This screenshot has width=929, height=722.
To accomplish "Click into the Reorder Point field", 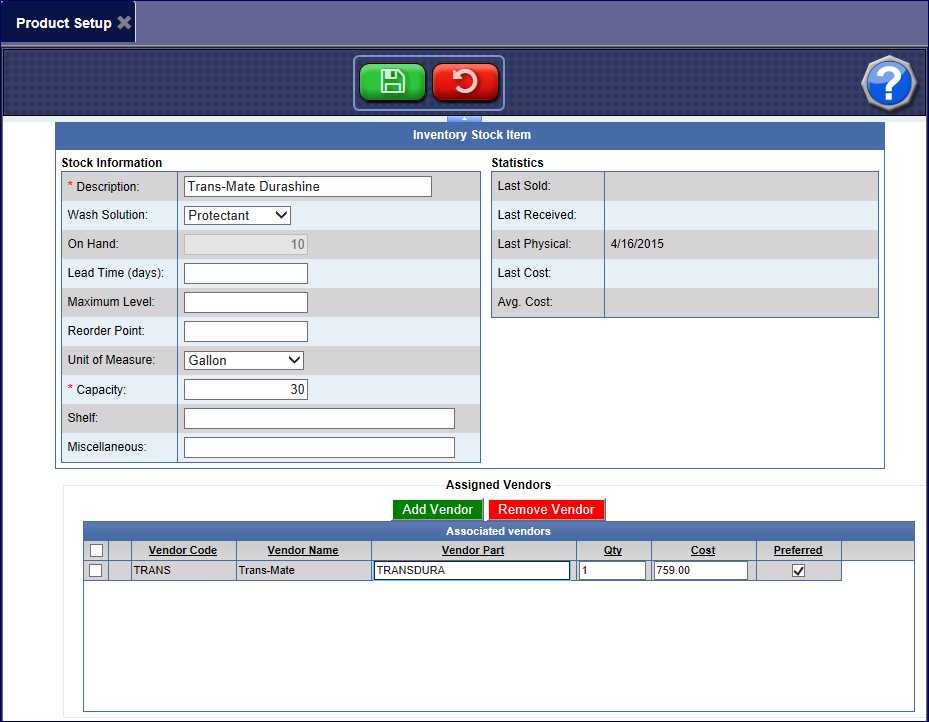I will click(246, 331).
